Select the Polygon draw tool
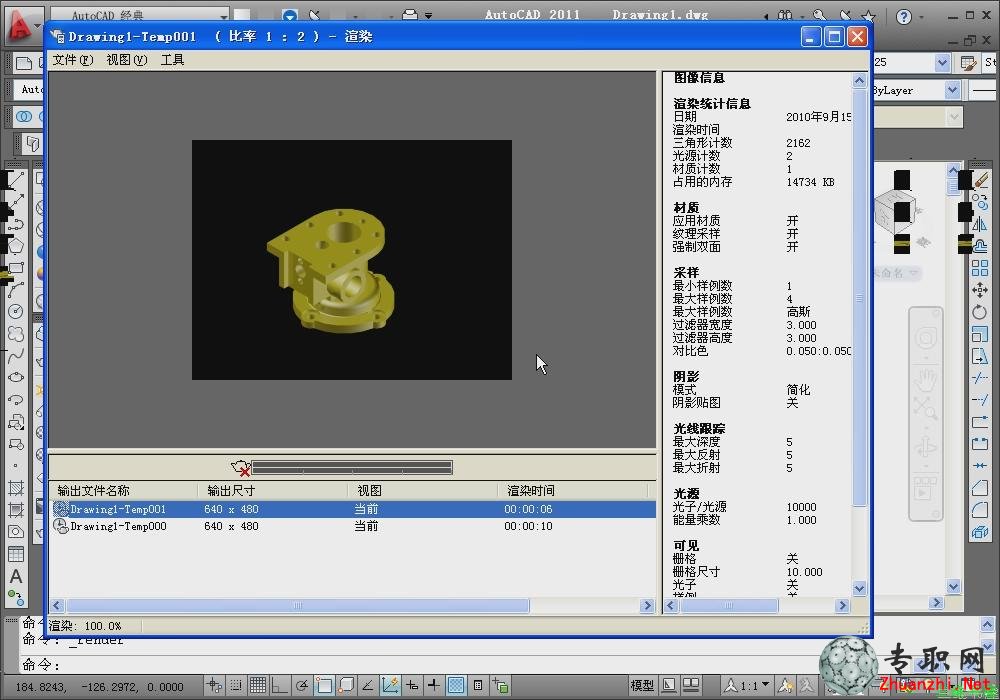The image size is (1000, 700). click(15, 245)
